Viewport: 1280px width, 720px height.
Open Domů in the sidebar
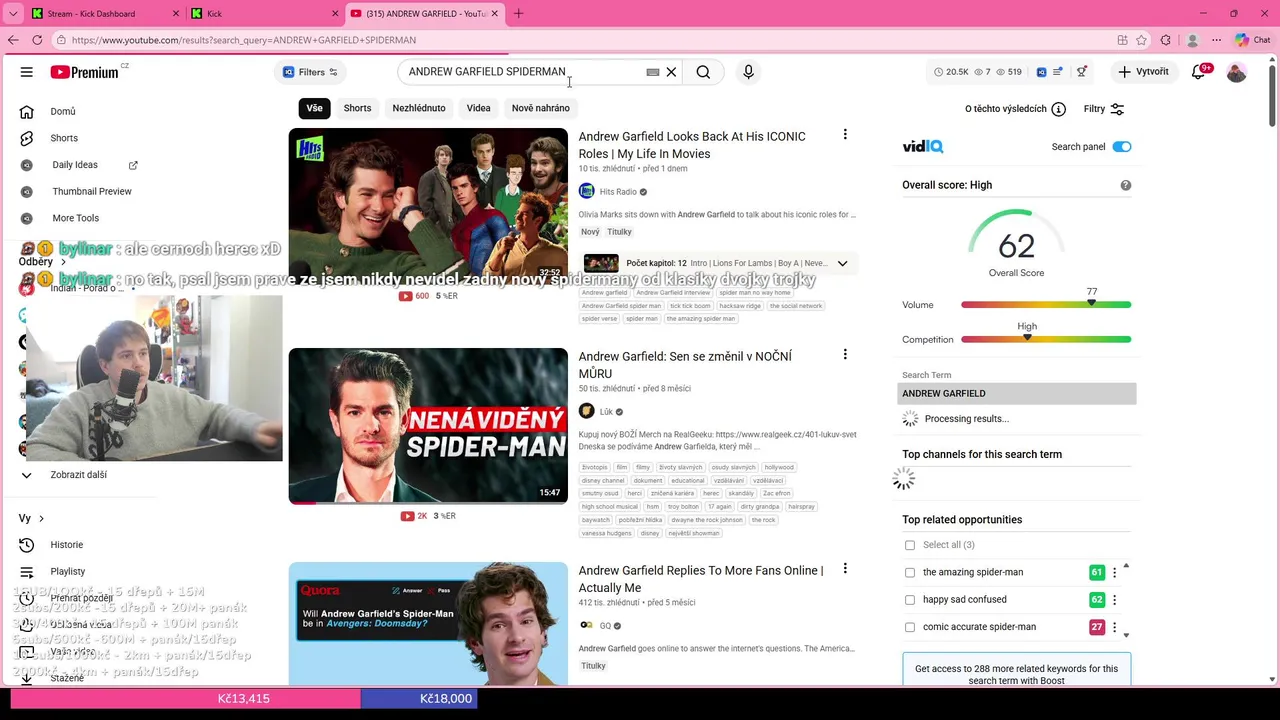point(63,111)
